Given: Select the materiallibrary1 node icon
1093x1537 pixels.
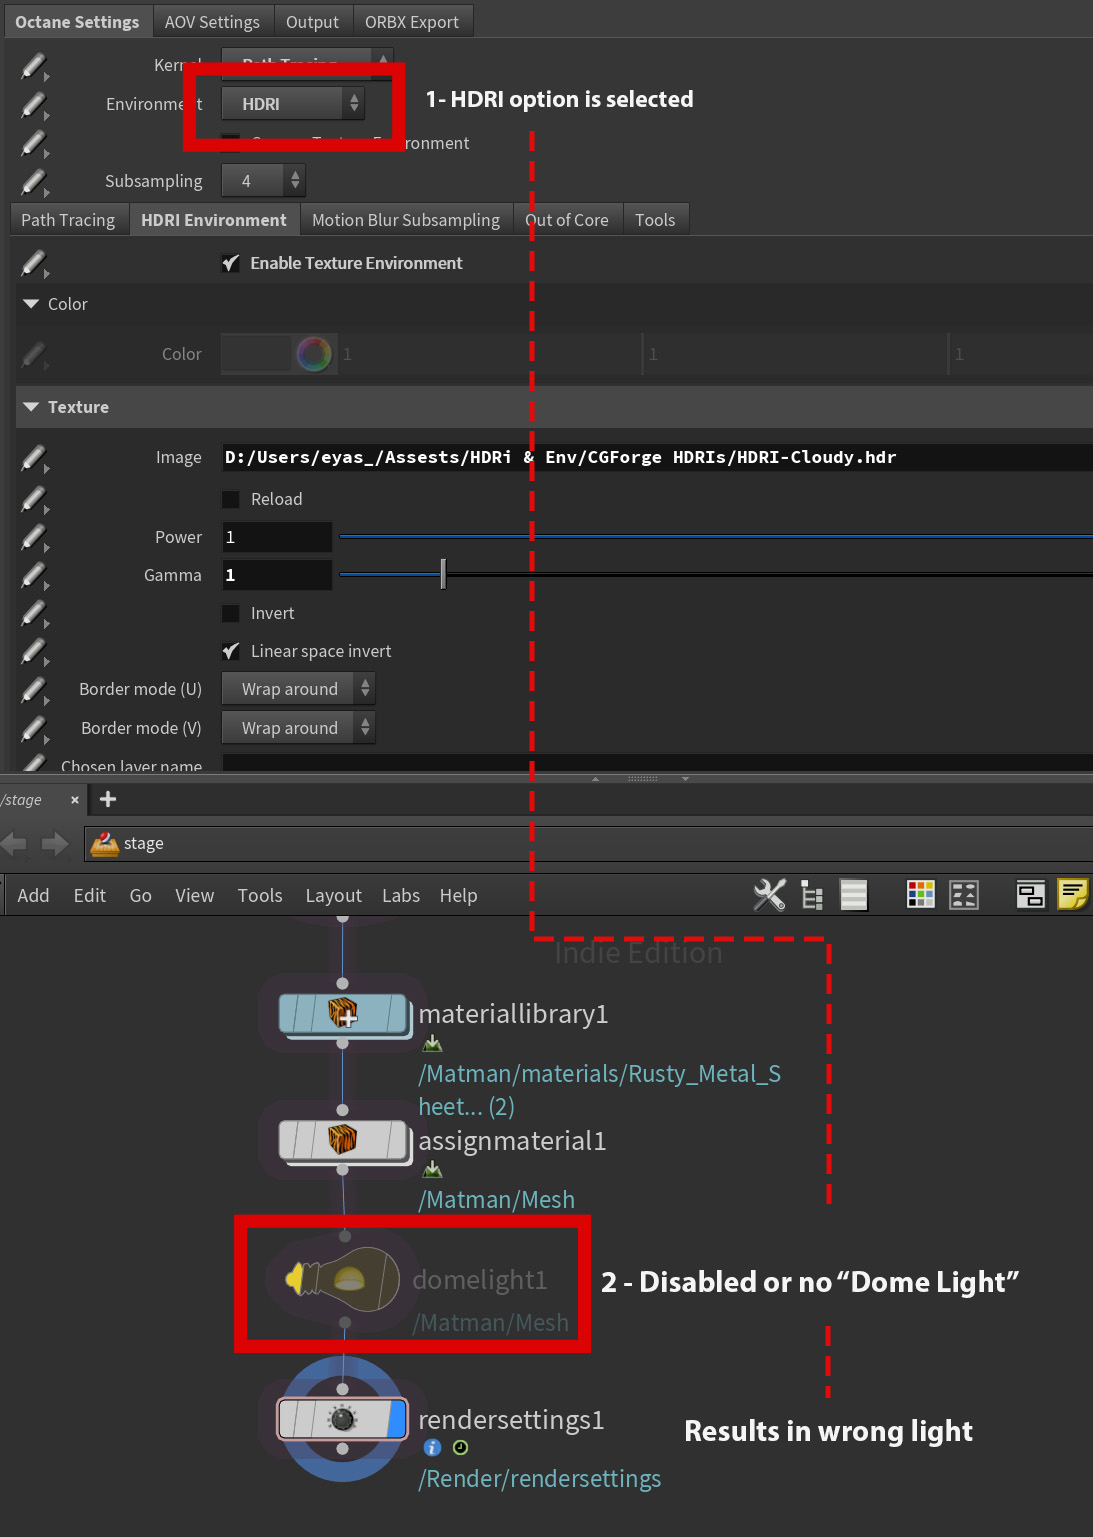Looking at the screenshot, I should [x=343, y=1014].
